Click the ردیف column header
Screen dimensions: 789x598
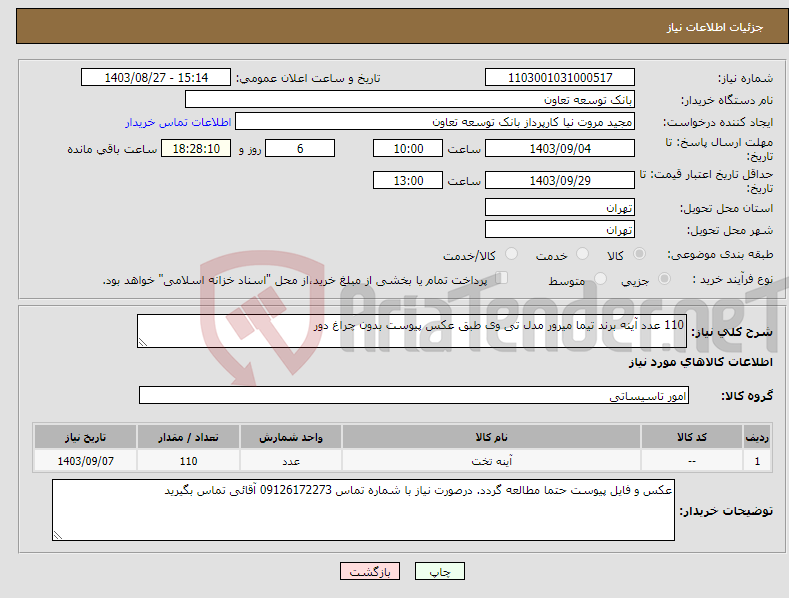(x=757, y=437)
